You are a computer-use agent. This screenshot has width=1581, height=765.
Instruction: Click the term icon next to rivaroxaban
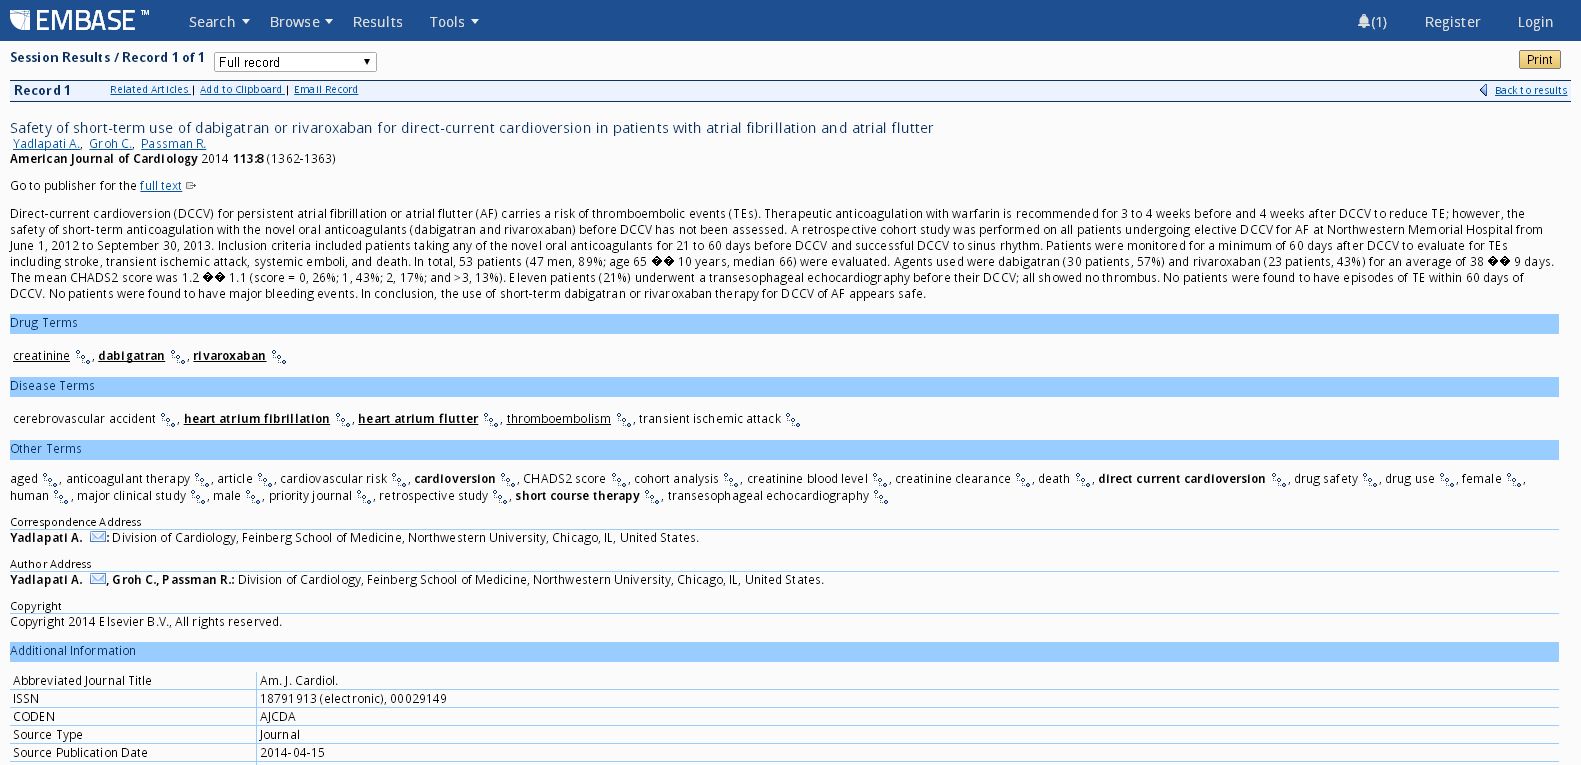coord(279,357)
